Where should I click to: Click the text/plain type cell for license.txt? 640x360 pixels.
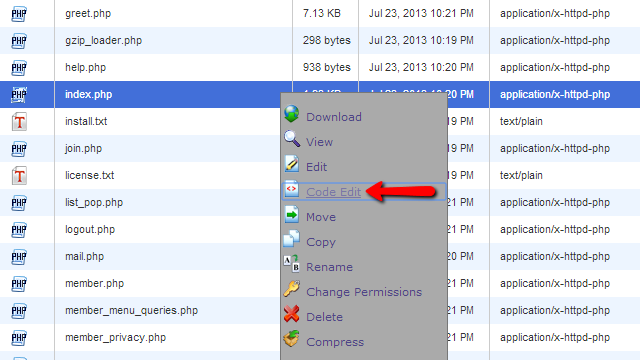(521, 175)
